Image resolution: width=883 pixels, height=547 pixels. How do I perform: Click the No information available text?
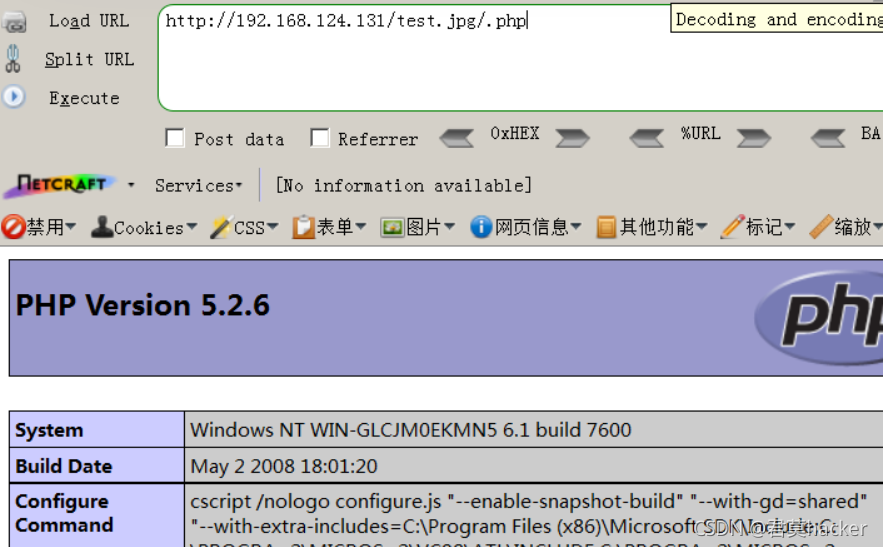pos(403,185)
